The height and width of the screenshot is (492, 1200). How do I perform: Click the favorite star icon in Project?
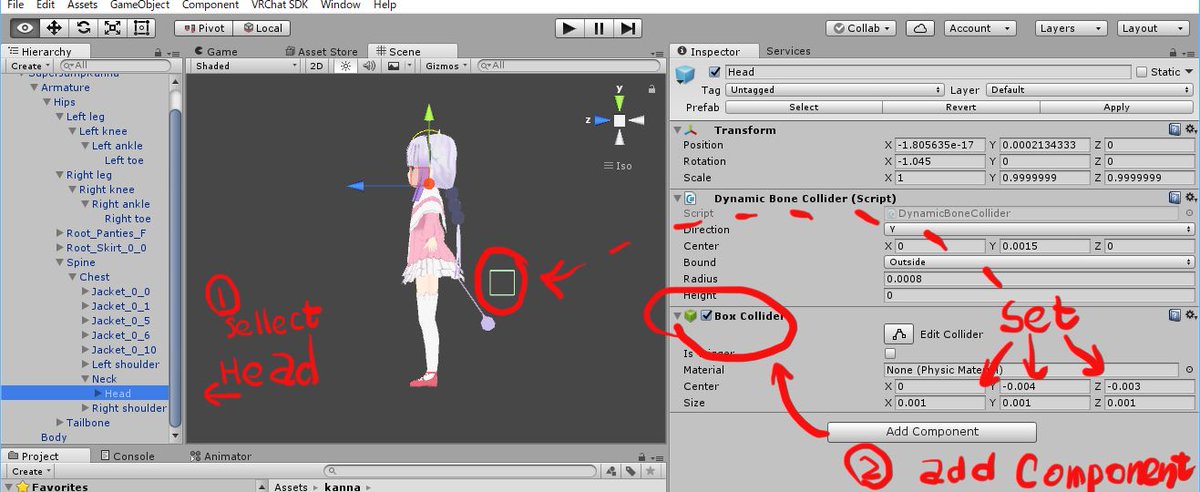point(650,470)
